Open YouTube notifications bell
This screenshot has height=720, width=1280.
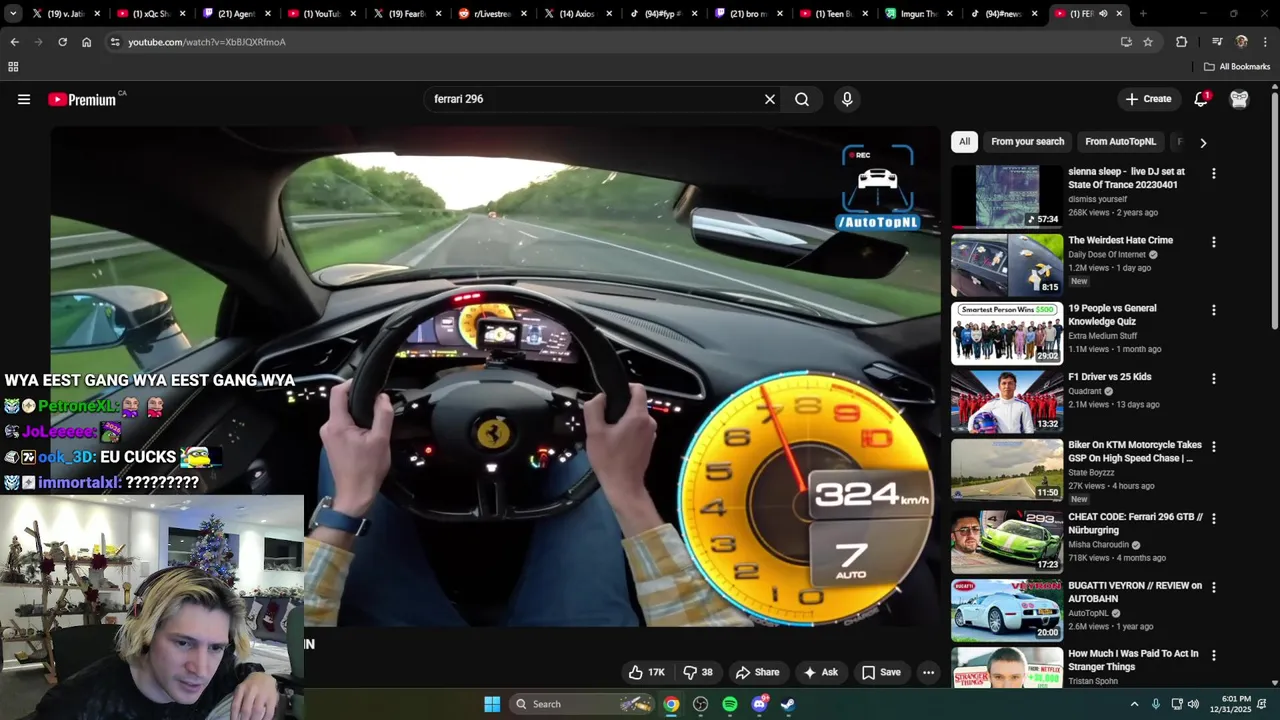[1201, 99]
